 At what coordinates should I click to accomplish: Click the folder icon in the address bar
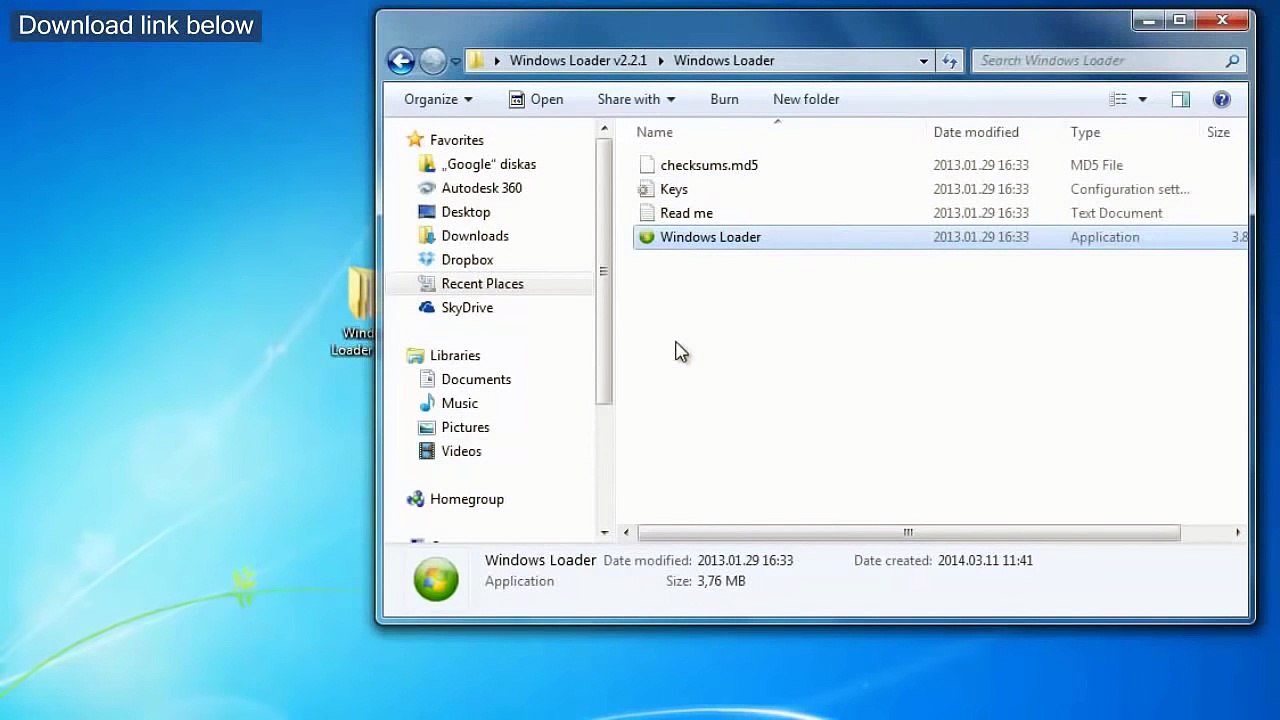pos(477,61)
